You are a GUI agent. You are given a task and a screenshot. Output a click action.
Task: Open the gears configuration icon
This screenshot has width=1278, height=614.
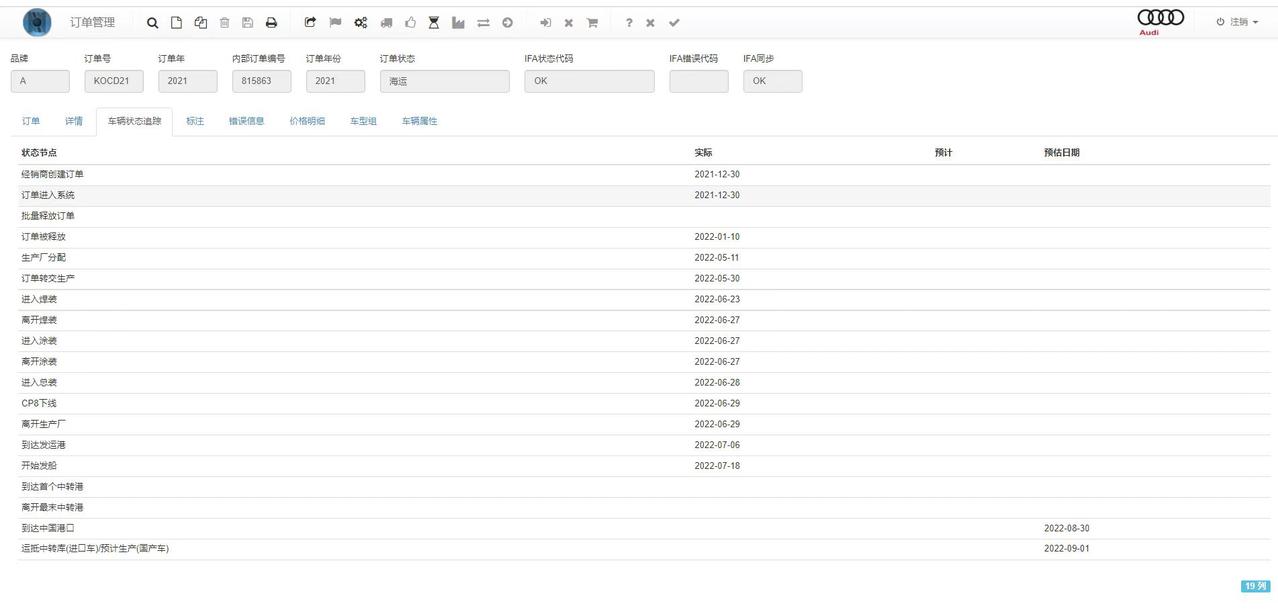pos(360,22)
